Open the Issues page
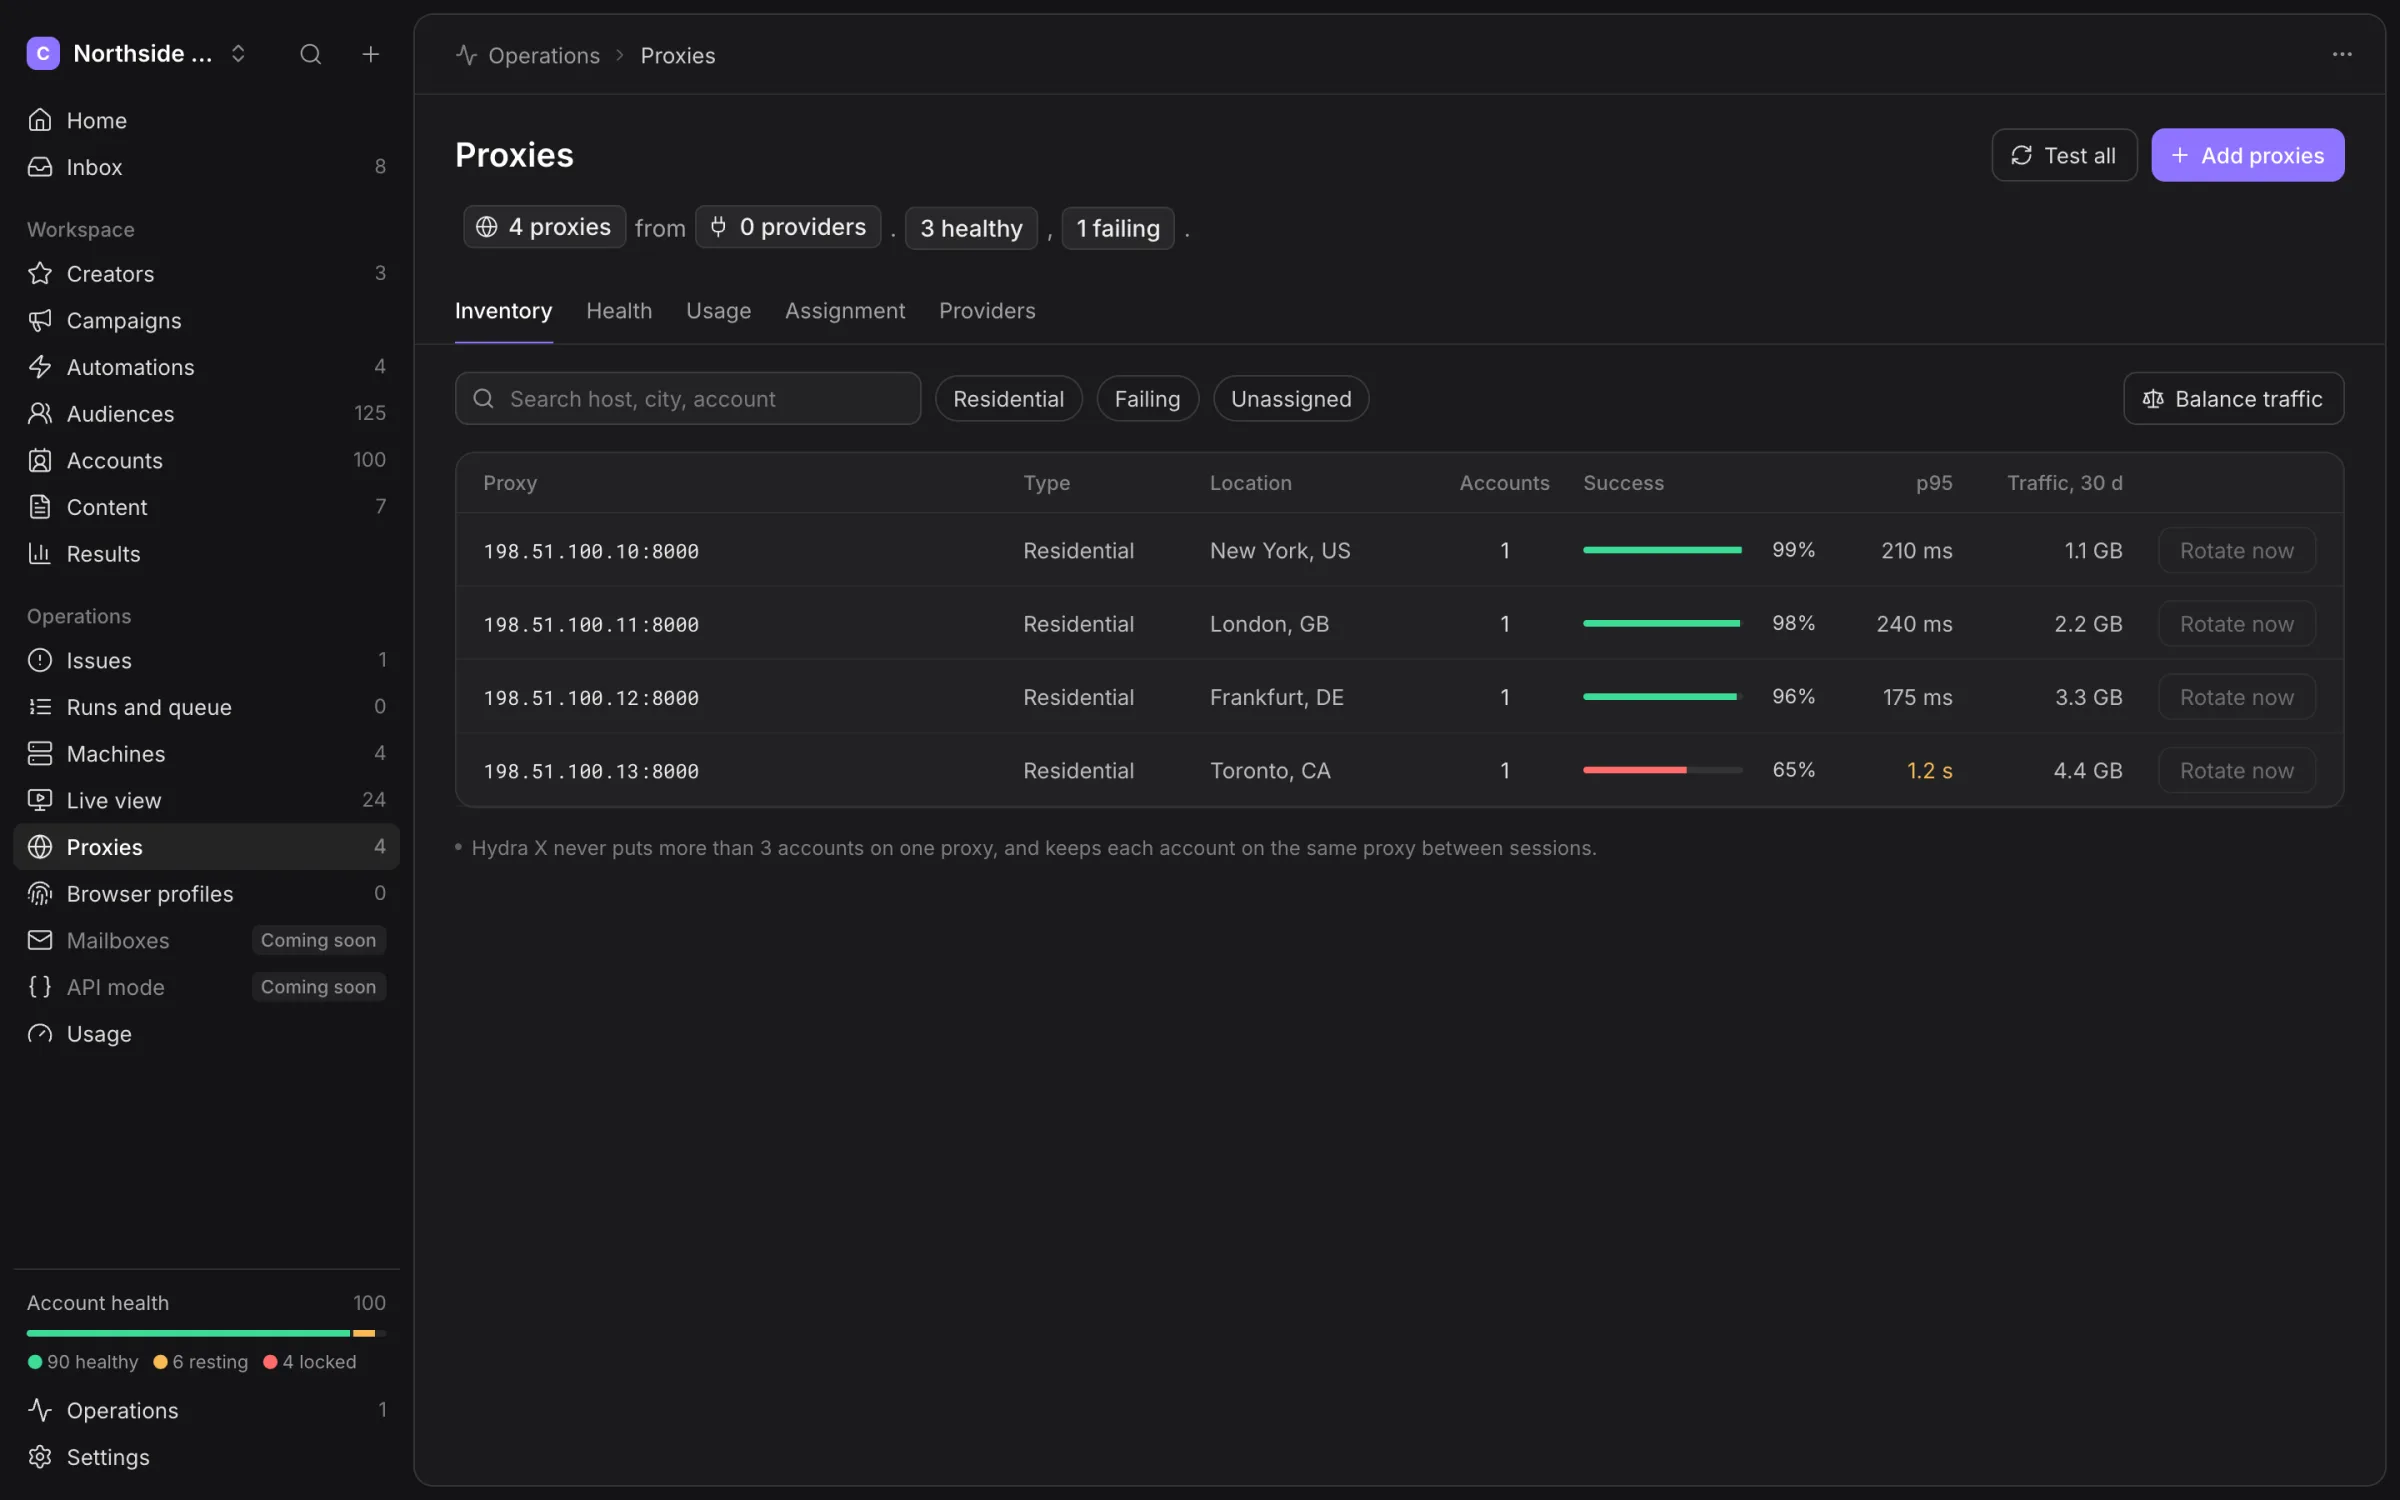2400x1500 pixels. [206, 660]
